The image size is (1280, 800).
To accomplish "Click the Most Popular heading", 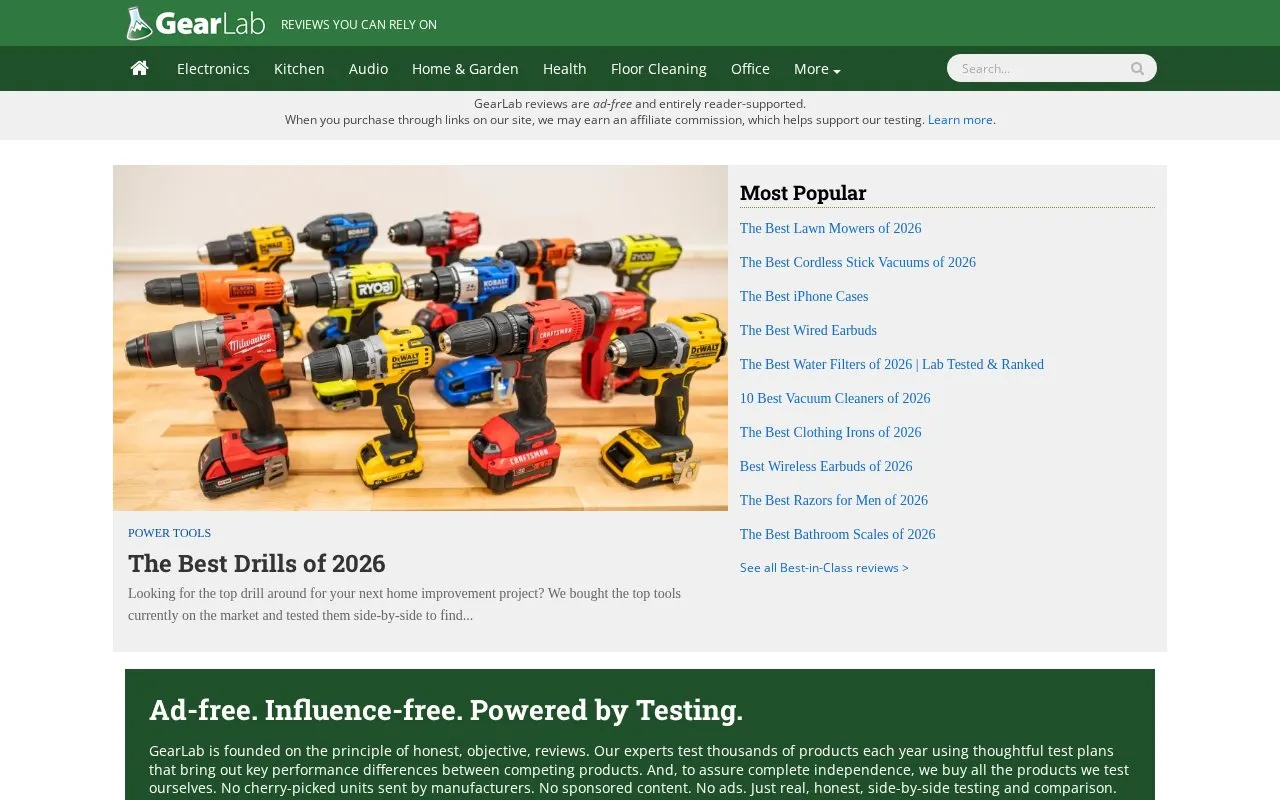I will 803,192.
